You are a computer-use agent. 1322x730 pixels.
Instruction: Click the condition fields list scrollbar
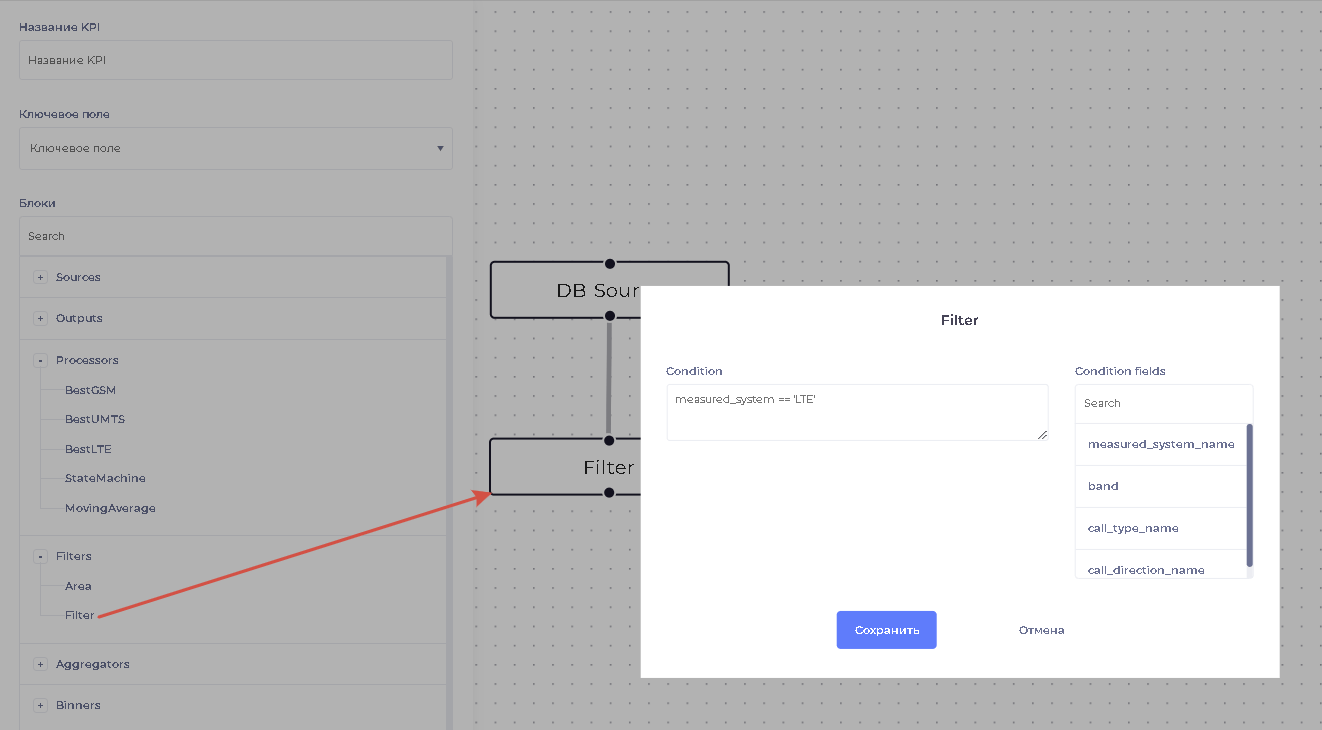1249,495
